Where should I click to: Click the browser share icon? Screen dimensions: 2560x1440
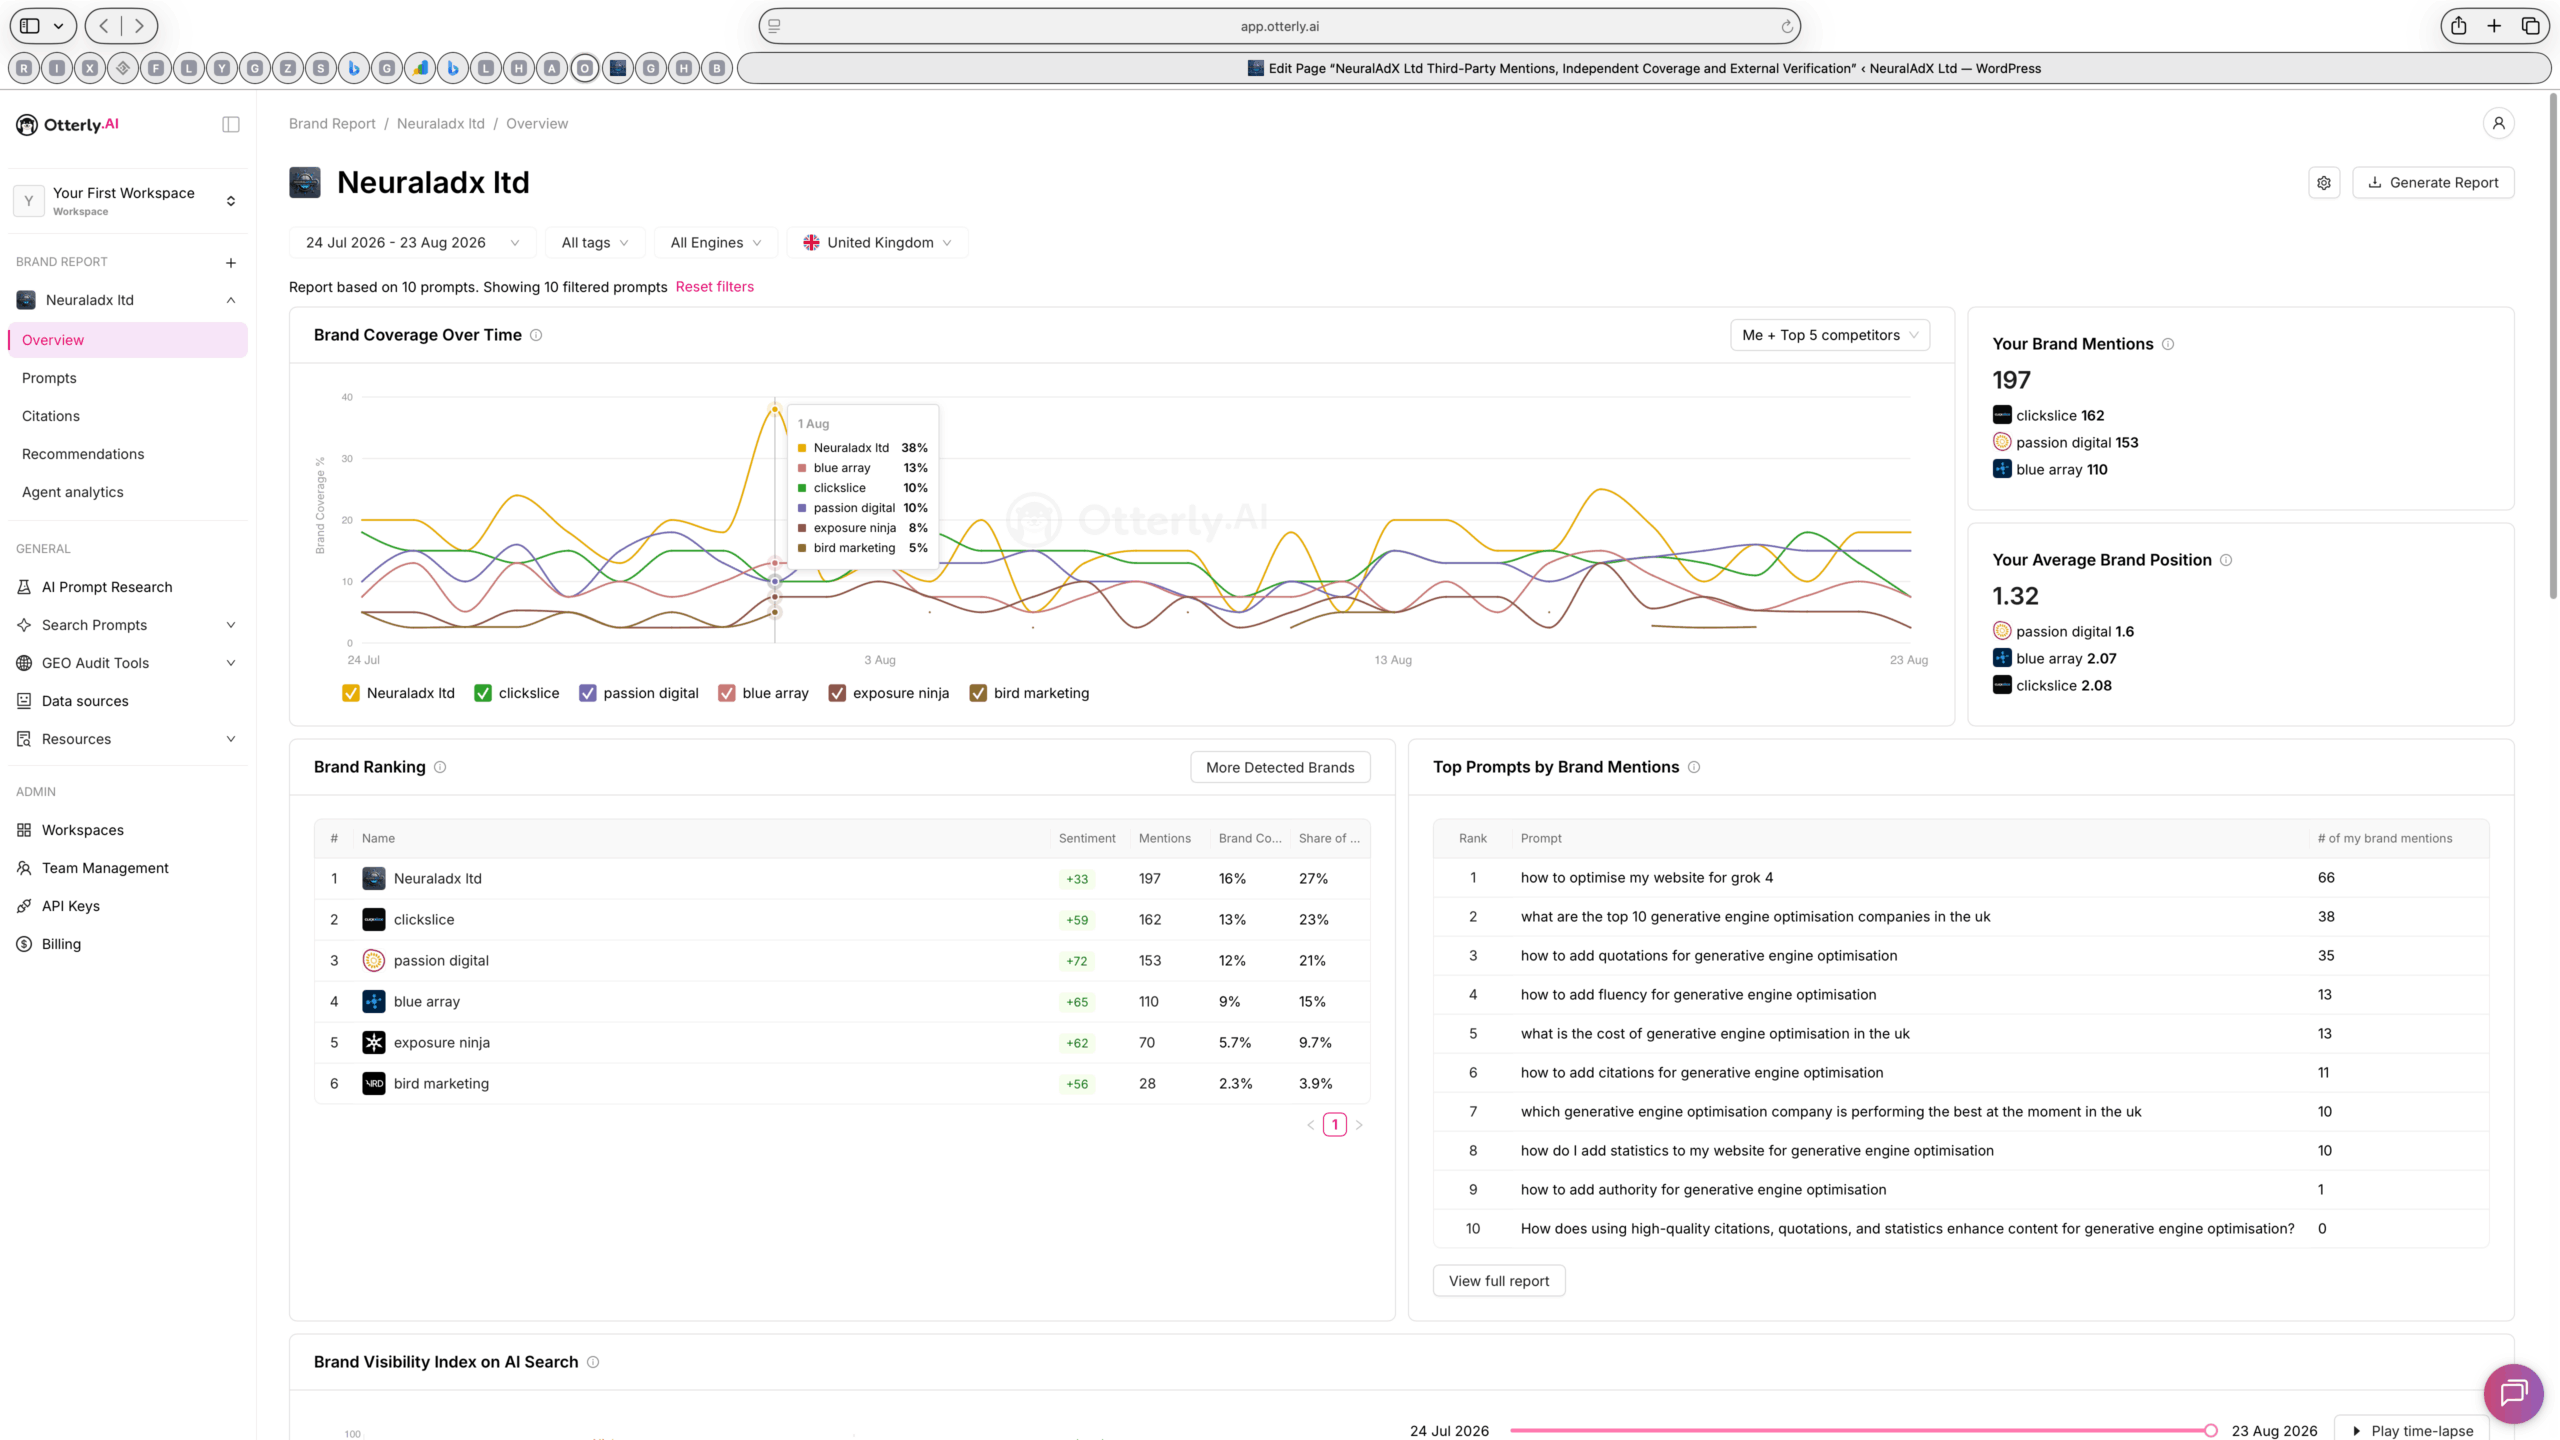click(x=2458, y=26)
